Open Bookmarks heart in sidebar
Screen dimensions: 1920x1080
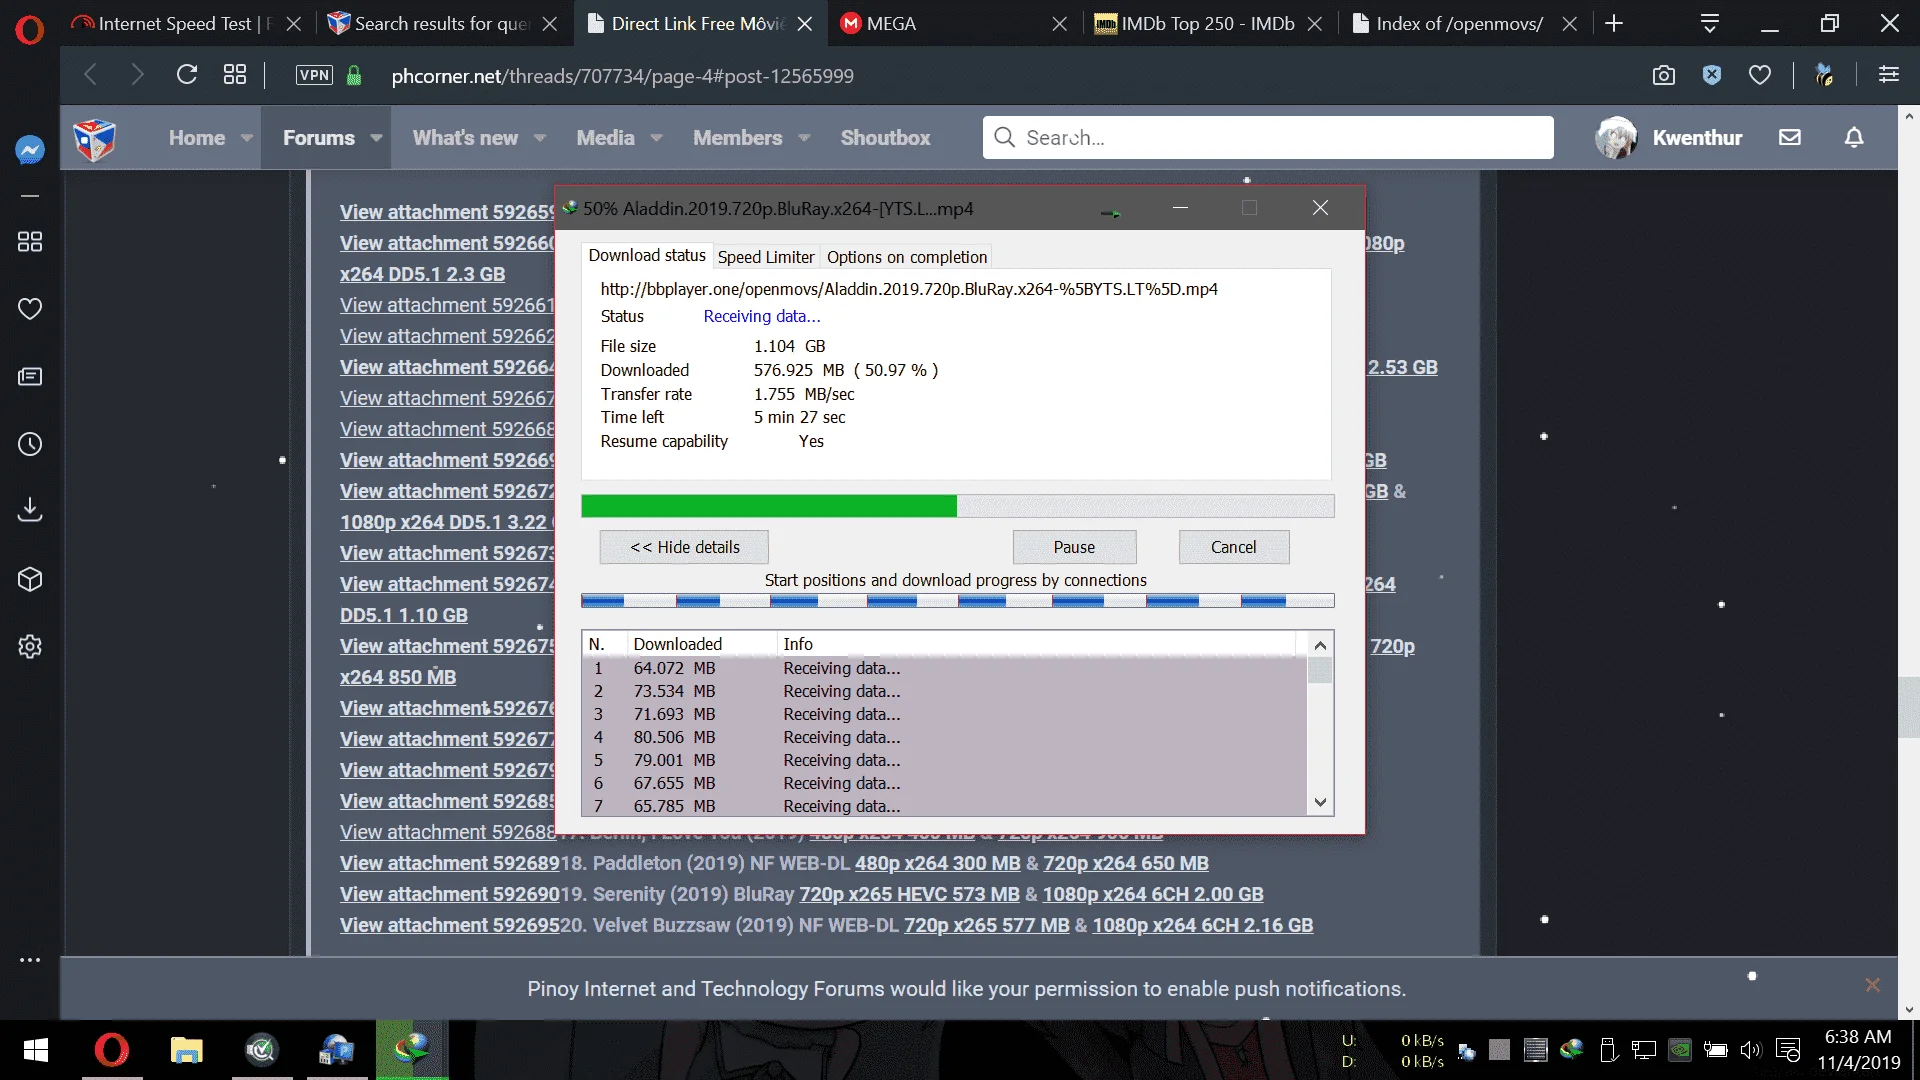pyautogui.click(x=30, y=309)
